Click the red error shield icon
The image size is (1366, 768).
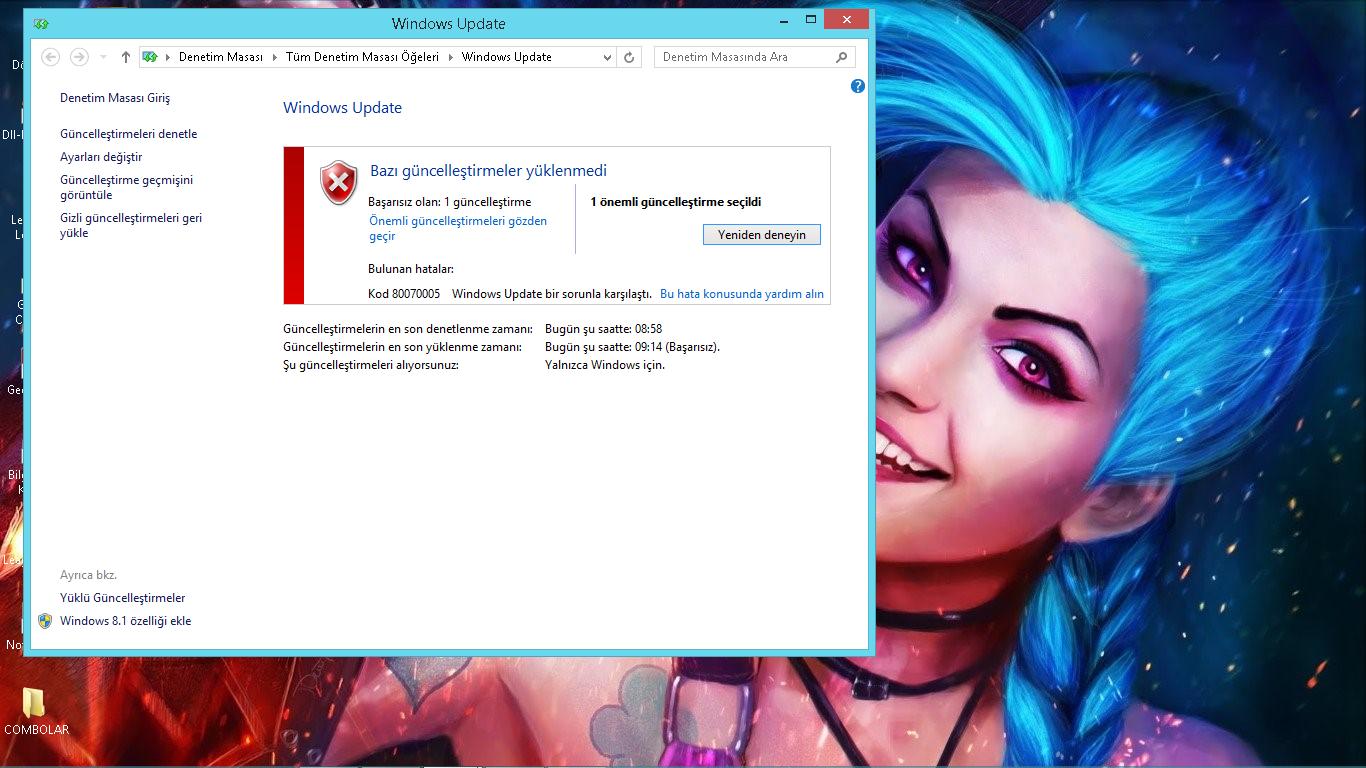[x=338, y=183]
